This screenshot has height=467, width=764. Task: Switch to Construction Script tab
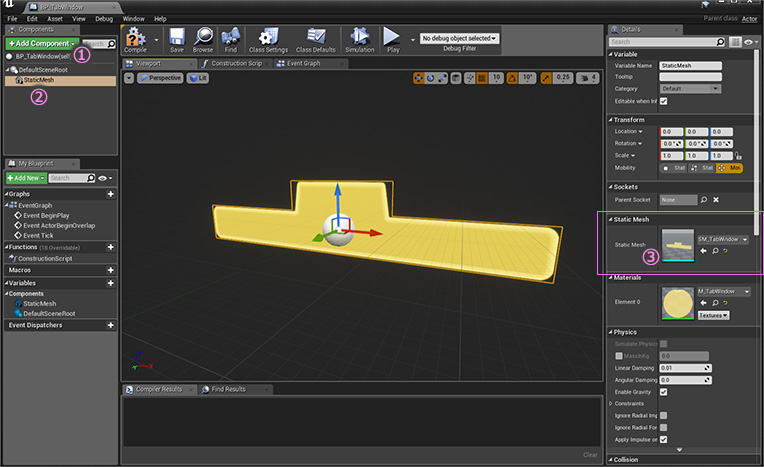235,63
